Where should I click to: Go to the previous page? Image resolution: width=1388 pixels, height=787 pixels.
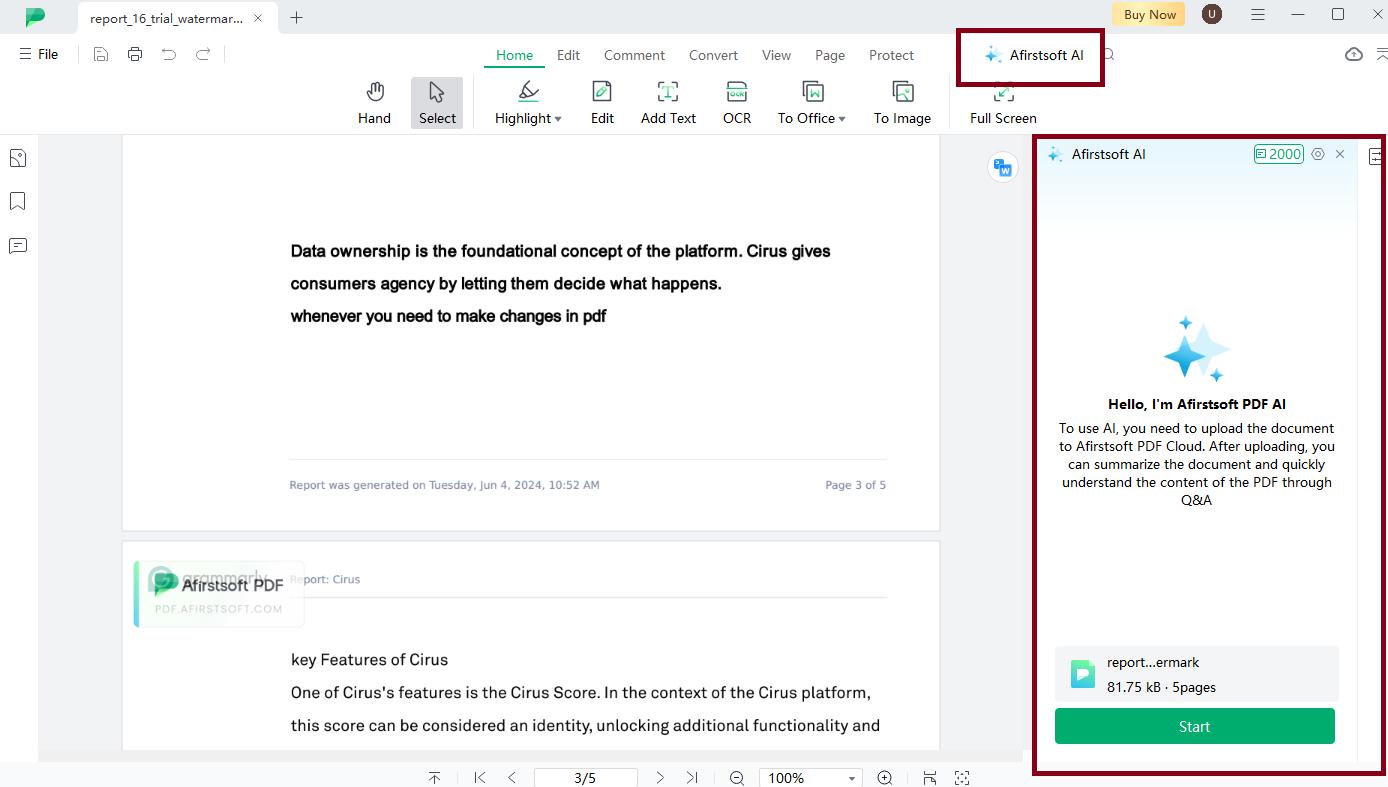pyautogui.click(x=512, y=777)
